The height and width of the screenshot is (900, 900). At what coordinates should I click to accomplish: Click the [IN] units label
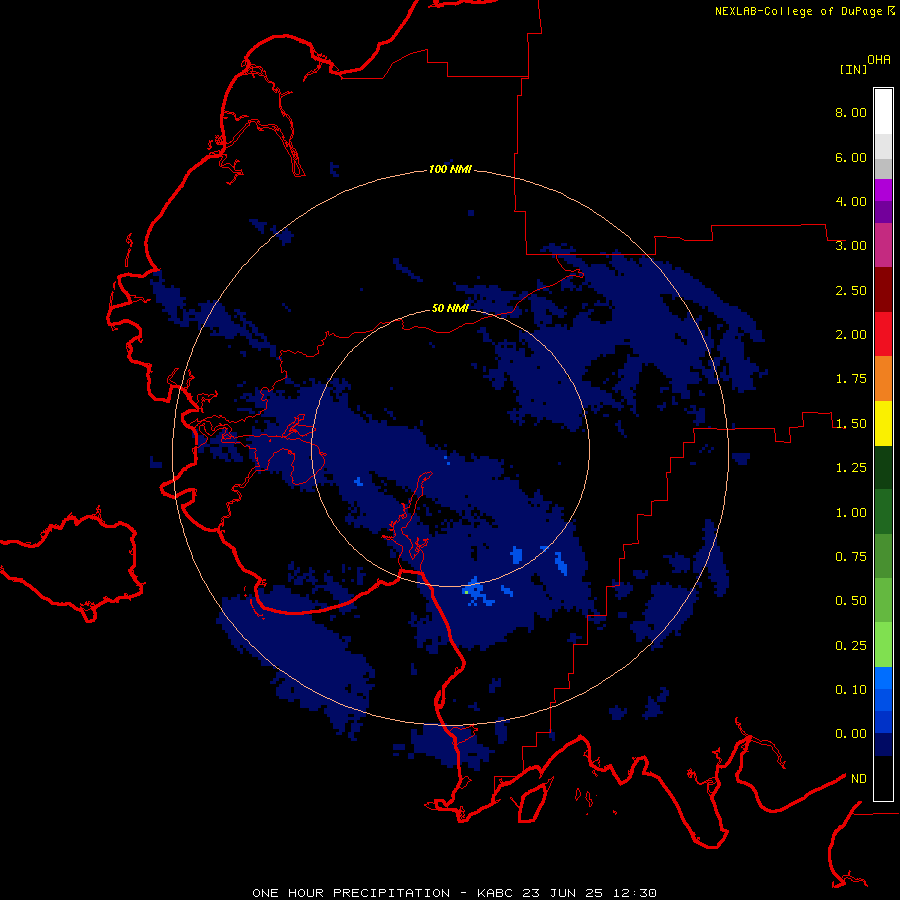tap(853, 69)
